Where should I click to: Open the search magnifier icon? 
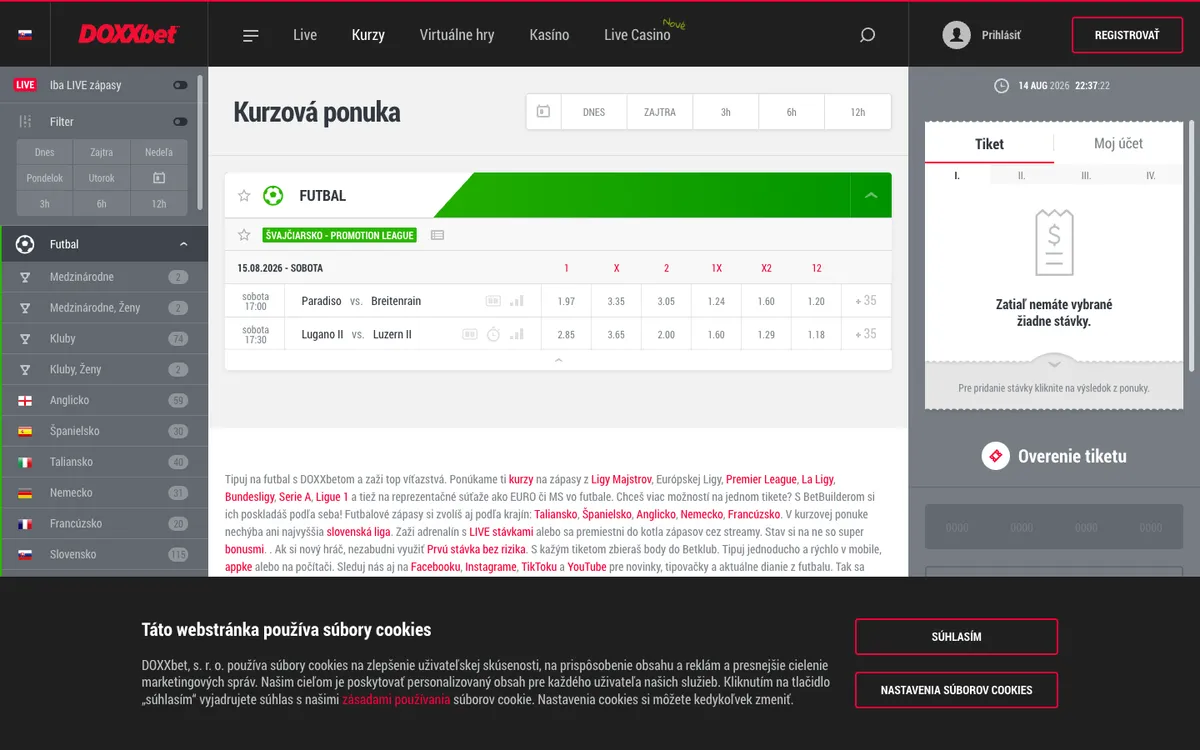pos(867,35)
